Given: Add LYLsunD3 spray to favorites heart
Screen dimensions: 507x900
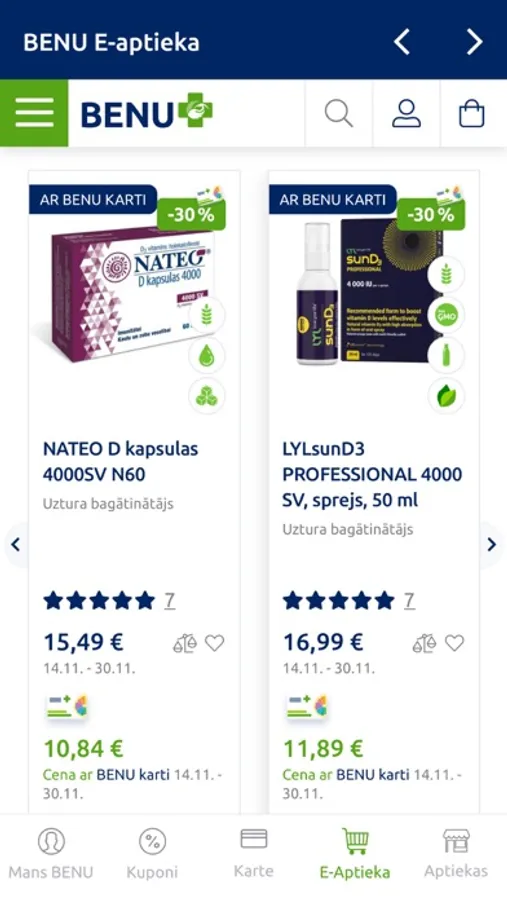Looking at the screenshot, I should click(x=454, y=643).
